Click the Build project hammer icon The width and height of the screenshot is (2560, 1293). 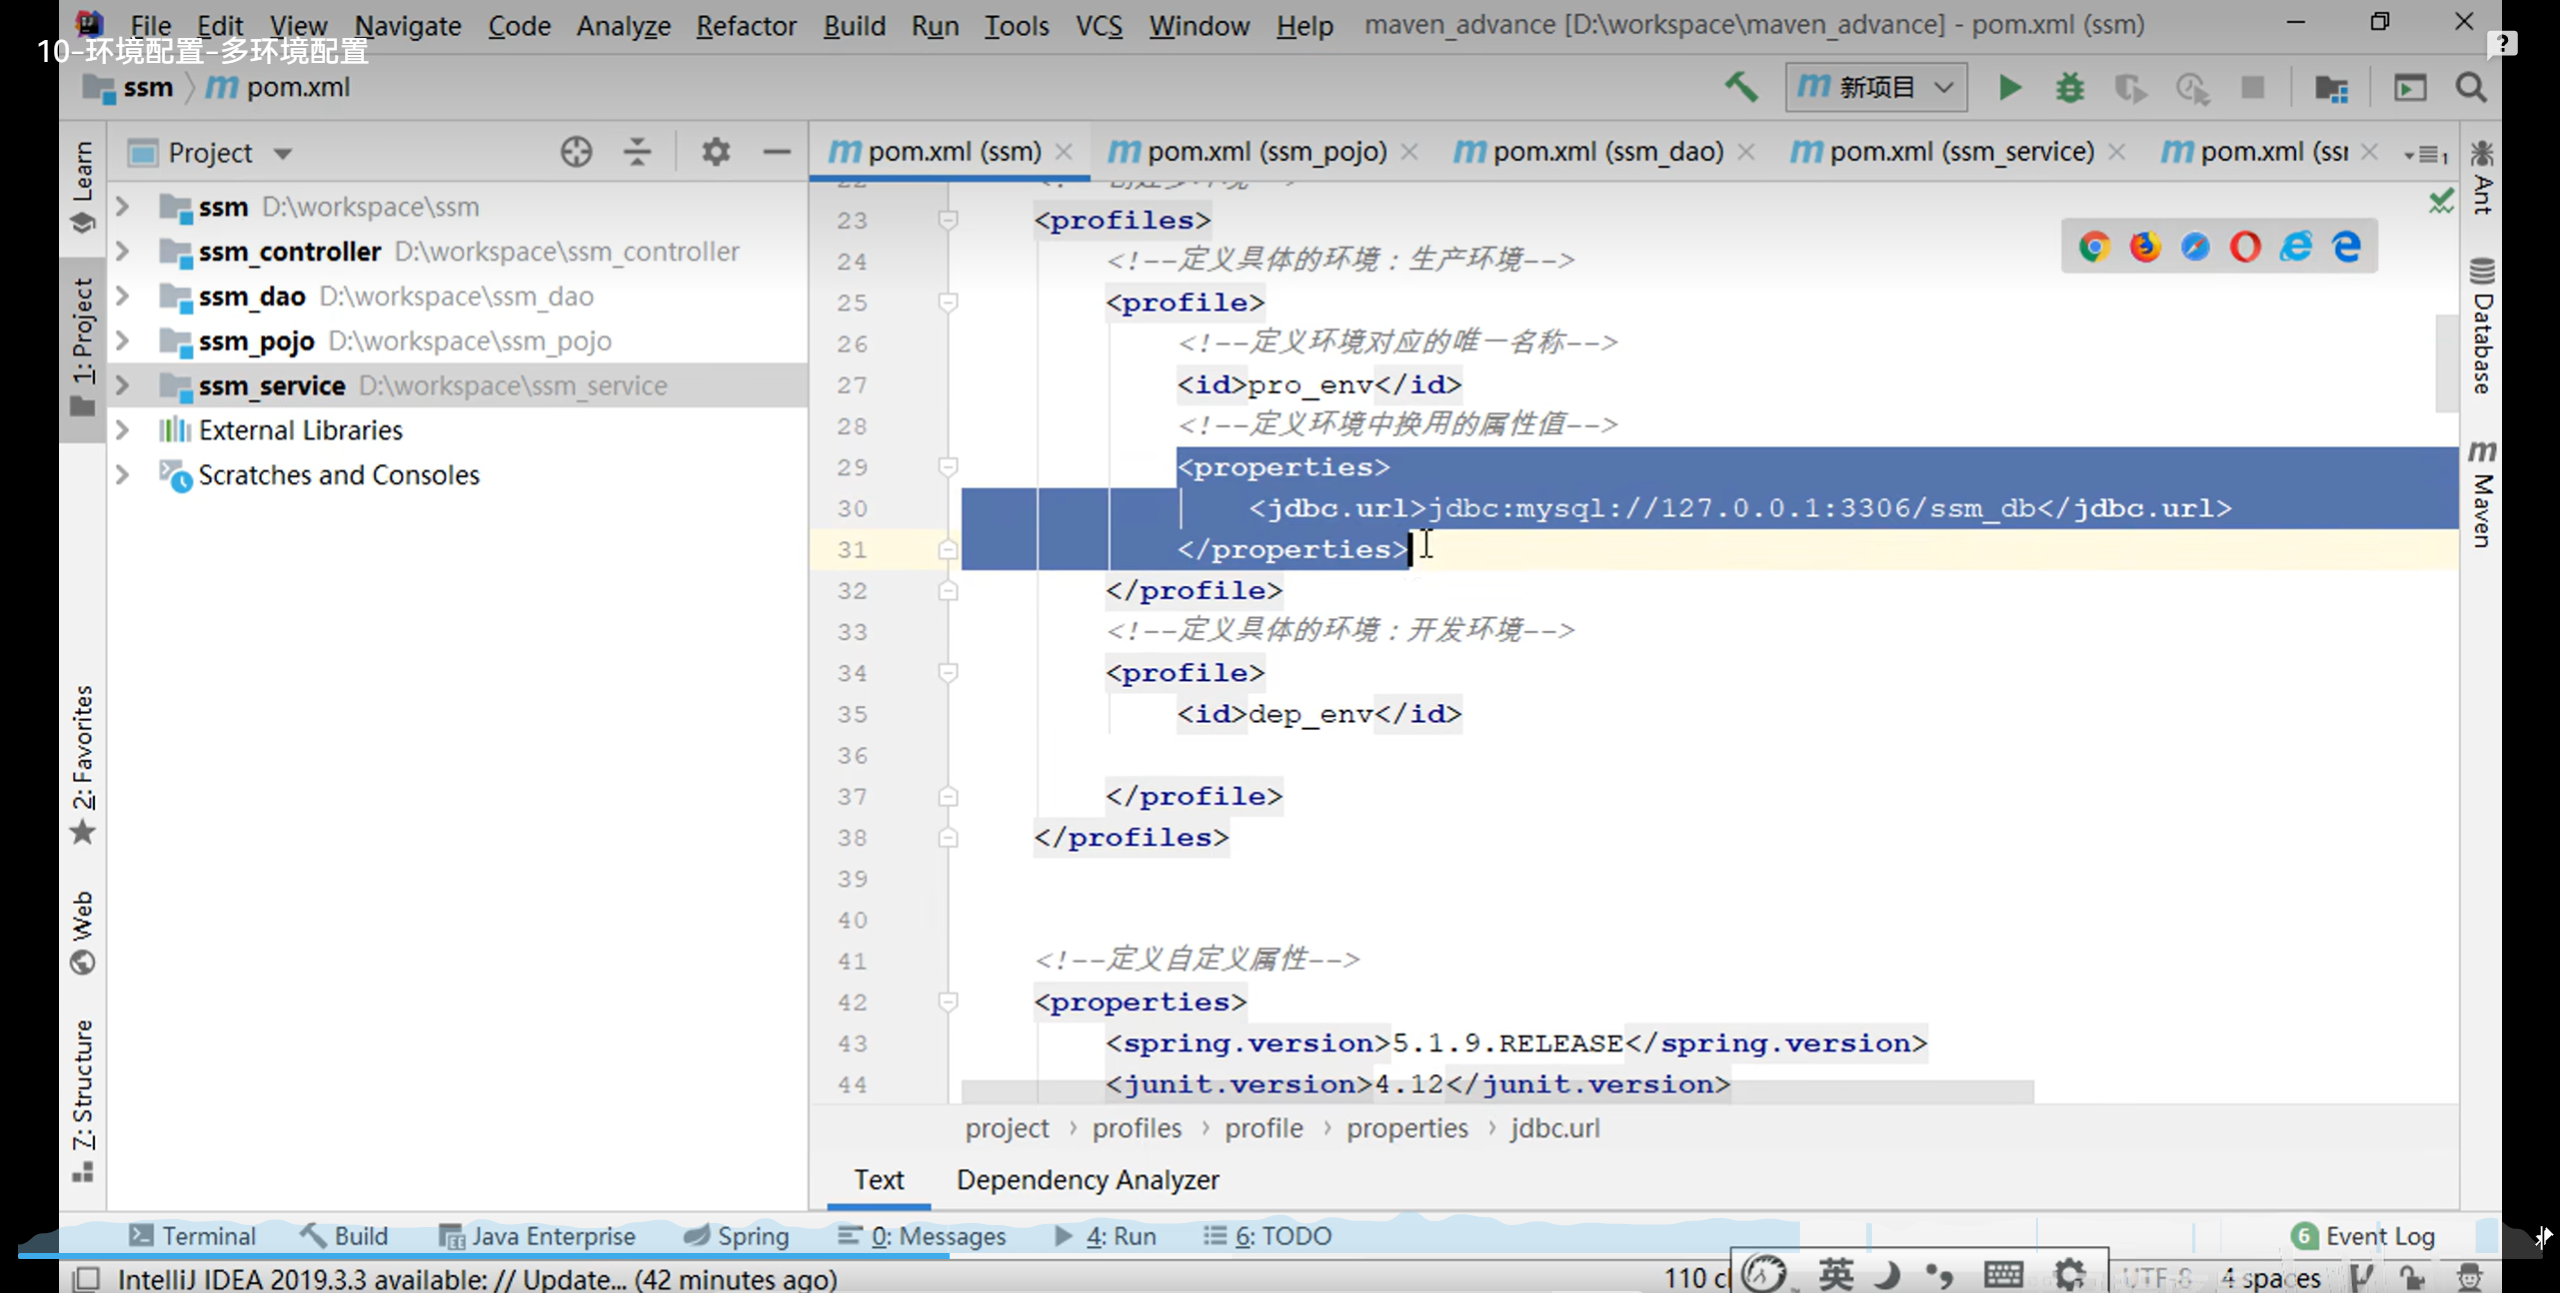(1741, 88)
